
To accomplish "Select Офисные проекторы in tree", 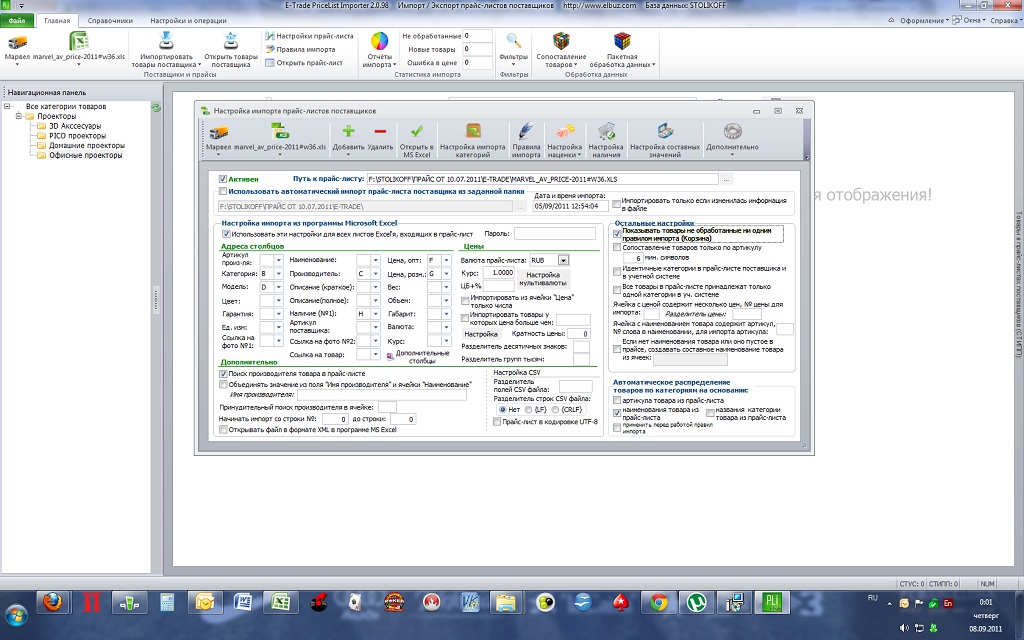I will pos(86,155).
